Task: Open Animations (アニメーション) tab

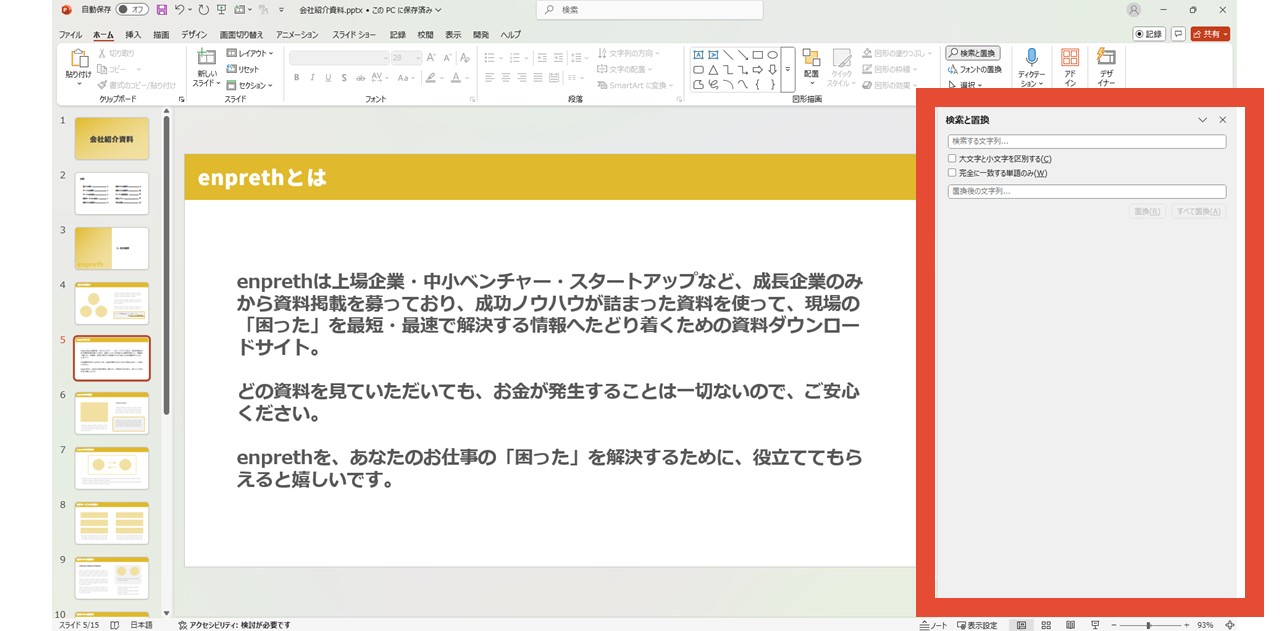Action: [x=298, y=34]
